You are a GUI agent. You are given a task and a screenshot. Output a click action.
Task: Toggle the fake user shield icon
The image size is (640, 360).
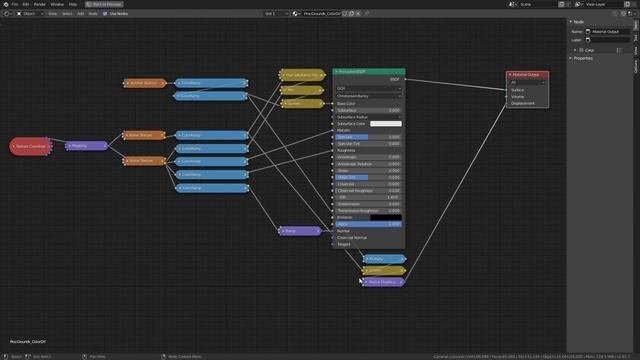[345, 13]
